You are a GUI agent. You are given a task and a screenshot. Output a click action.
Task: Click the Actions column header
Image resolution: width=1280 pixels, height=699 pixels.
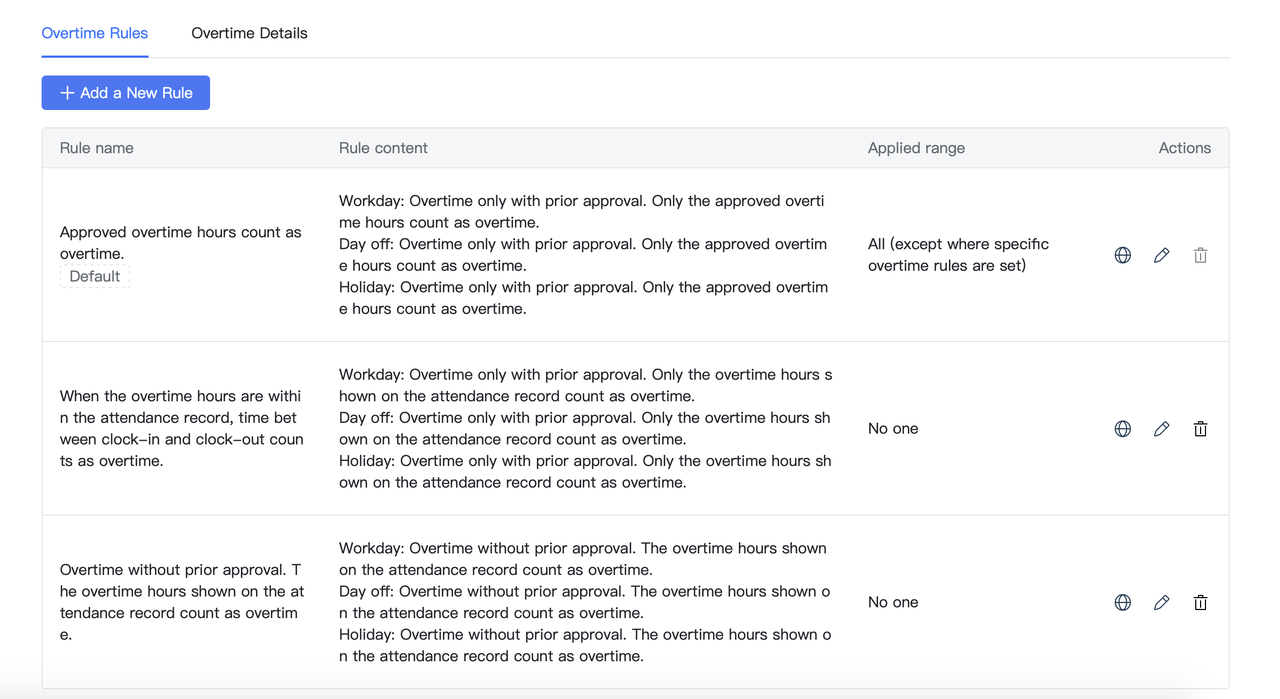pyautogui.click(x=1184, y=148)
